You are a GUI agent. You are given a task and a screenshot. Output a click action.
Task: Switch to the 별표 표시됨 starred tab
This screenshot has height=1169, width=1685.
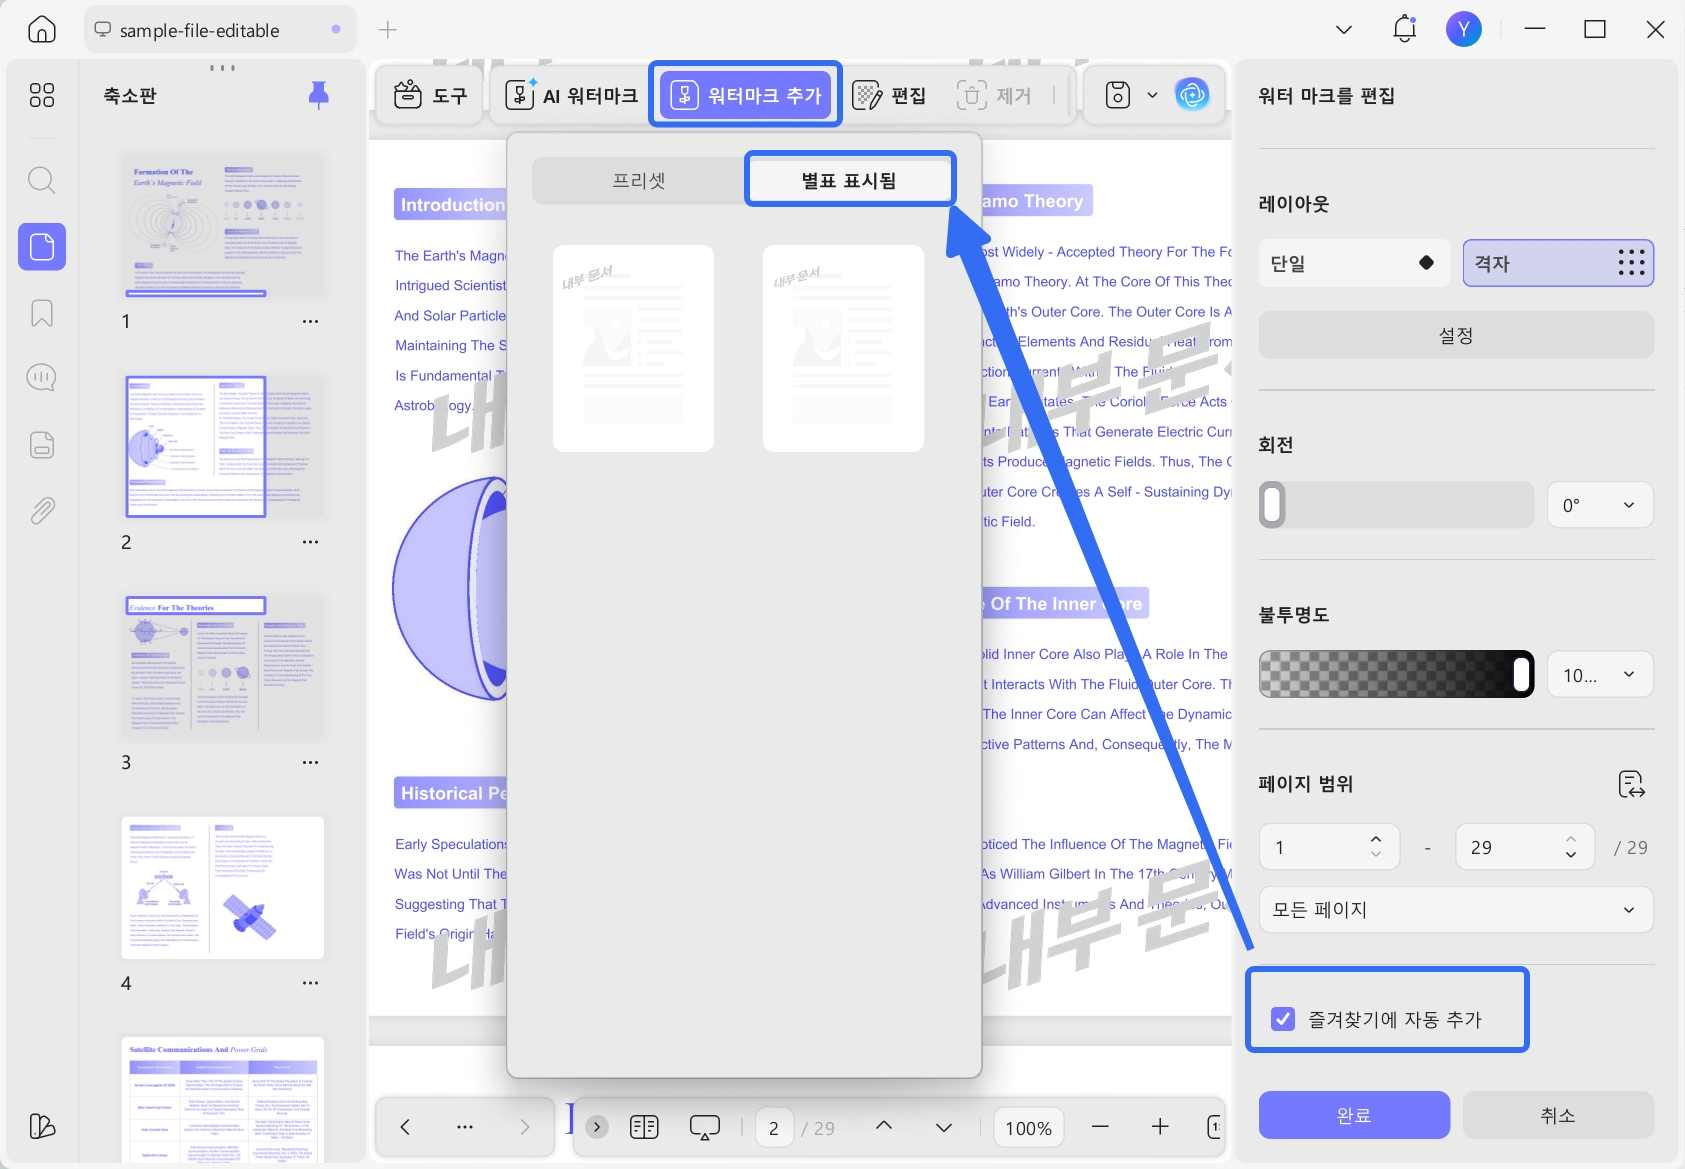tap(849, 181)
